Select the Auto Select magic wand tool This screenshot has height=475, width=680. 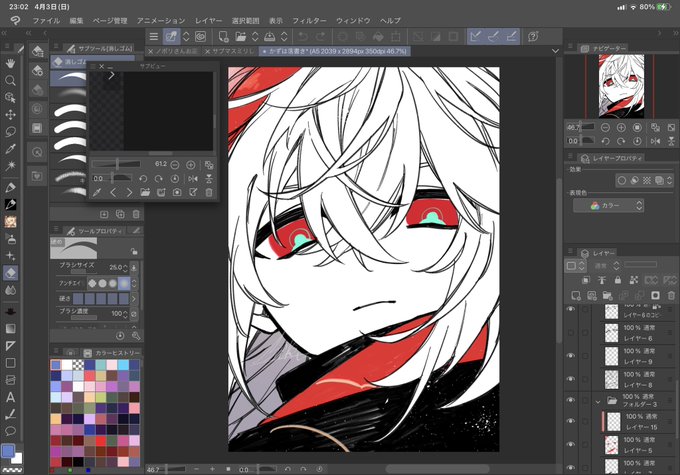point(10,166)
